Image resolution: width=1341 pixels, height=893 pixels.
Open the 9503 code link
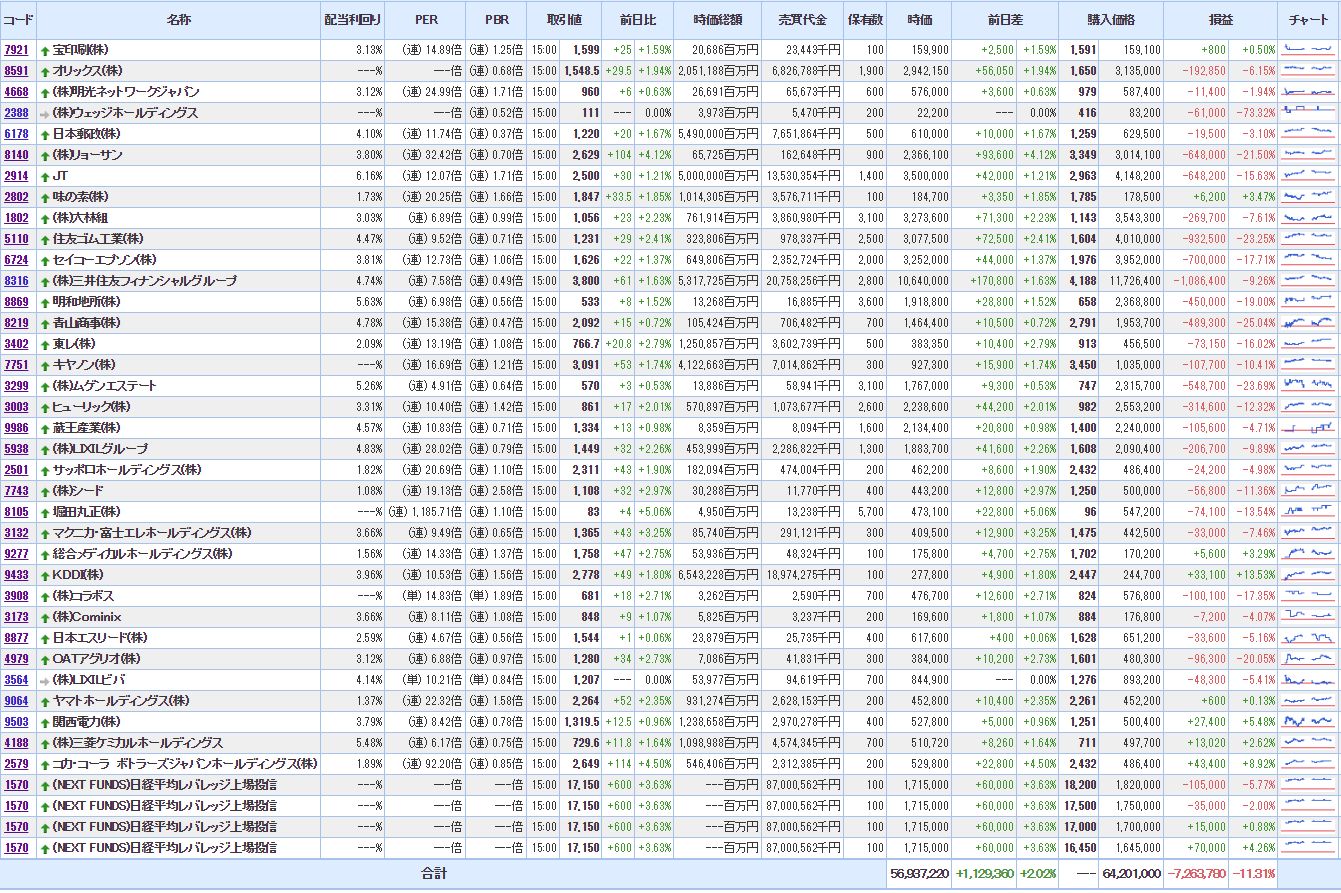point(16,722)
